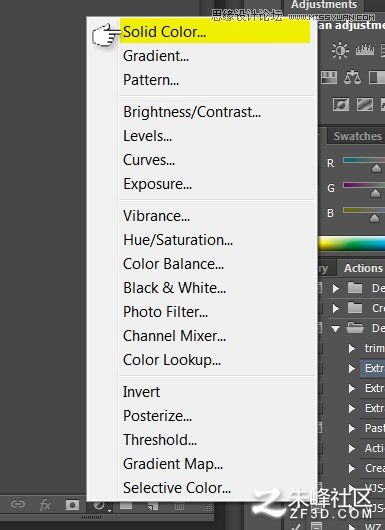Image resolution: width=385 pixels, height=530 pixels.
Task: Click the Levels histogram adjustment icon
Action: (365, 51)
